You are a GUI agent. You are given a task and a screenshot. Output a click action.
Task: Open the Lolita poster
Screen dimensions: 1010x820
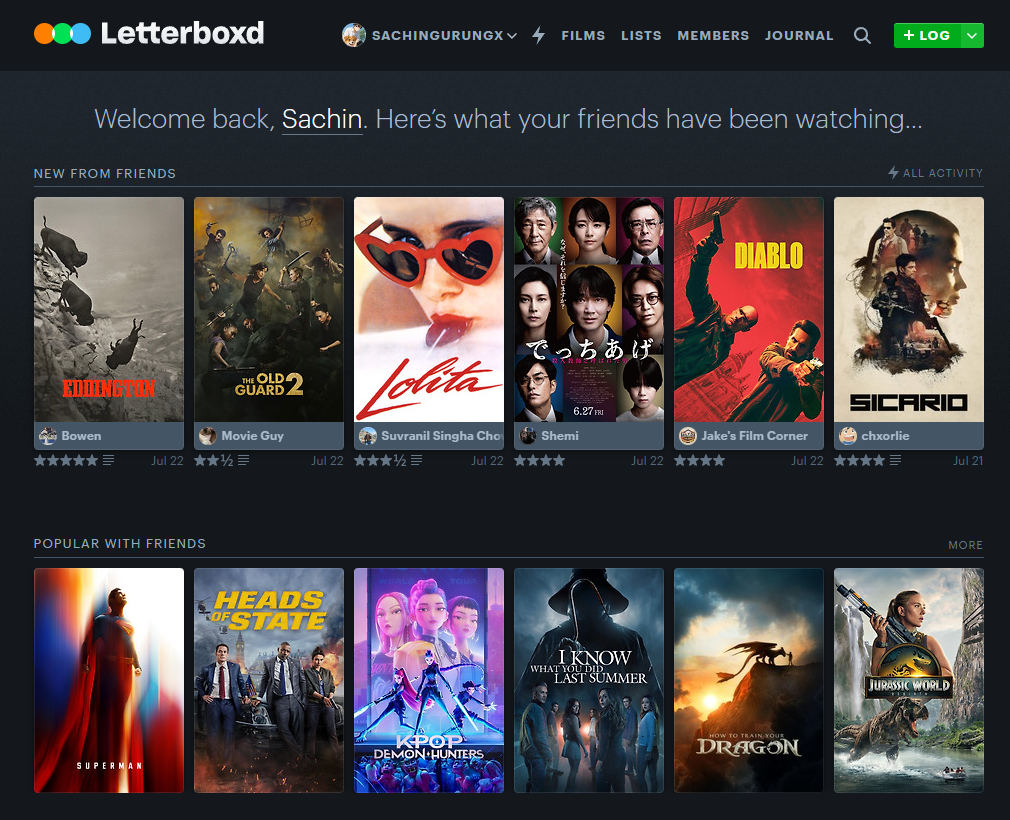pyautogui.click(x=429, y=309)
